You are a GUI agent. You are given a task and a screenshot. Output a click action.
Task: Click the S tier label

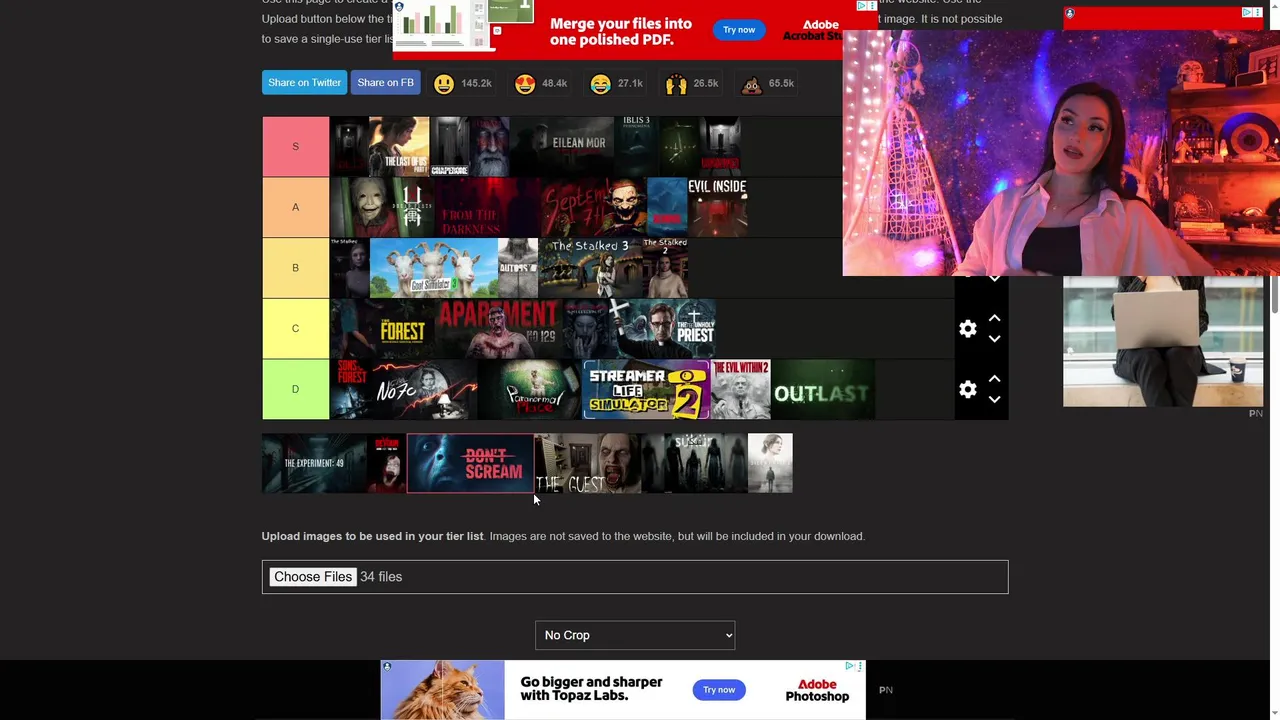point(295,147)
